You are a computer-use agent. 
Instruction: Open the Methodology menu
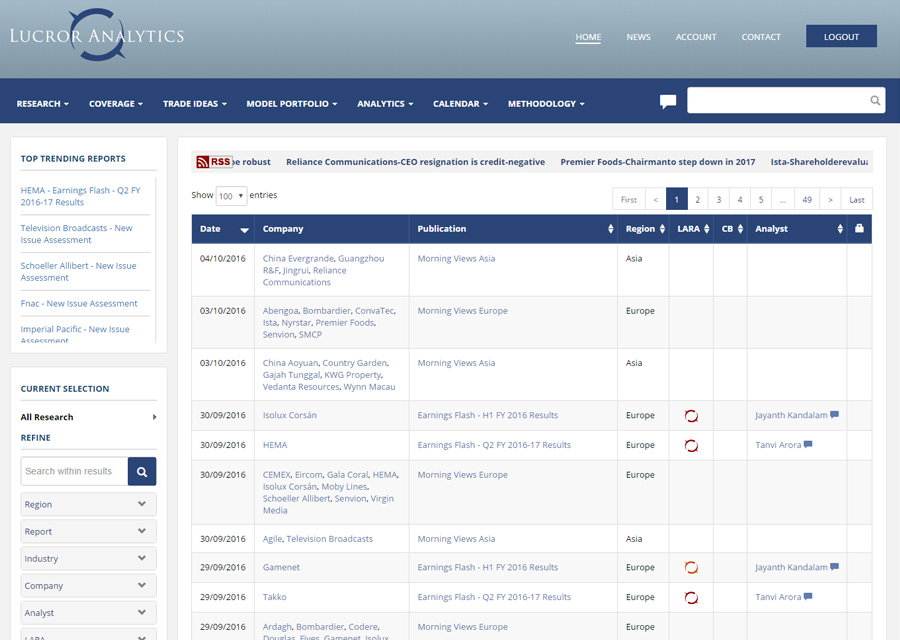[546, 104]
